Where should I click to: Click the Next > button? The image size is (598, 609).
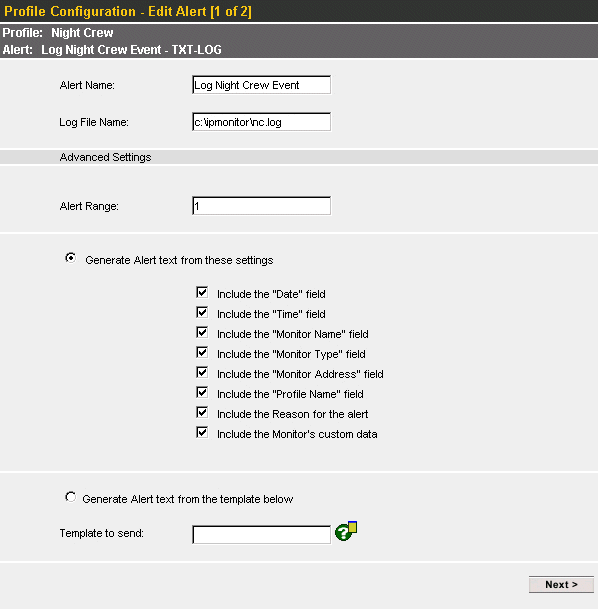click(561, 585)
